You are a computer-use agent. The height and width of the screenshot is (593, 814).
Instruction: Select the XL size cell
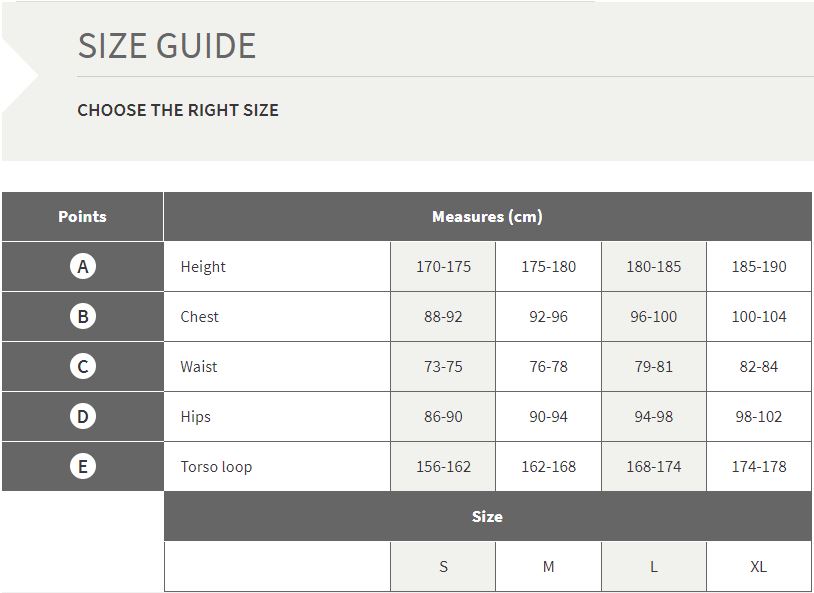tap(758, 567)
